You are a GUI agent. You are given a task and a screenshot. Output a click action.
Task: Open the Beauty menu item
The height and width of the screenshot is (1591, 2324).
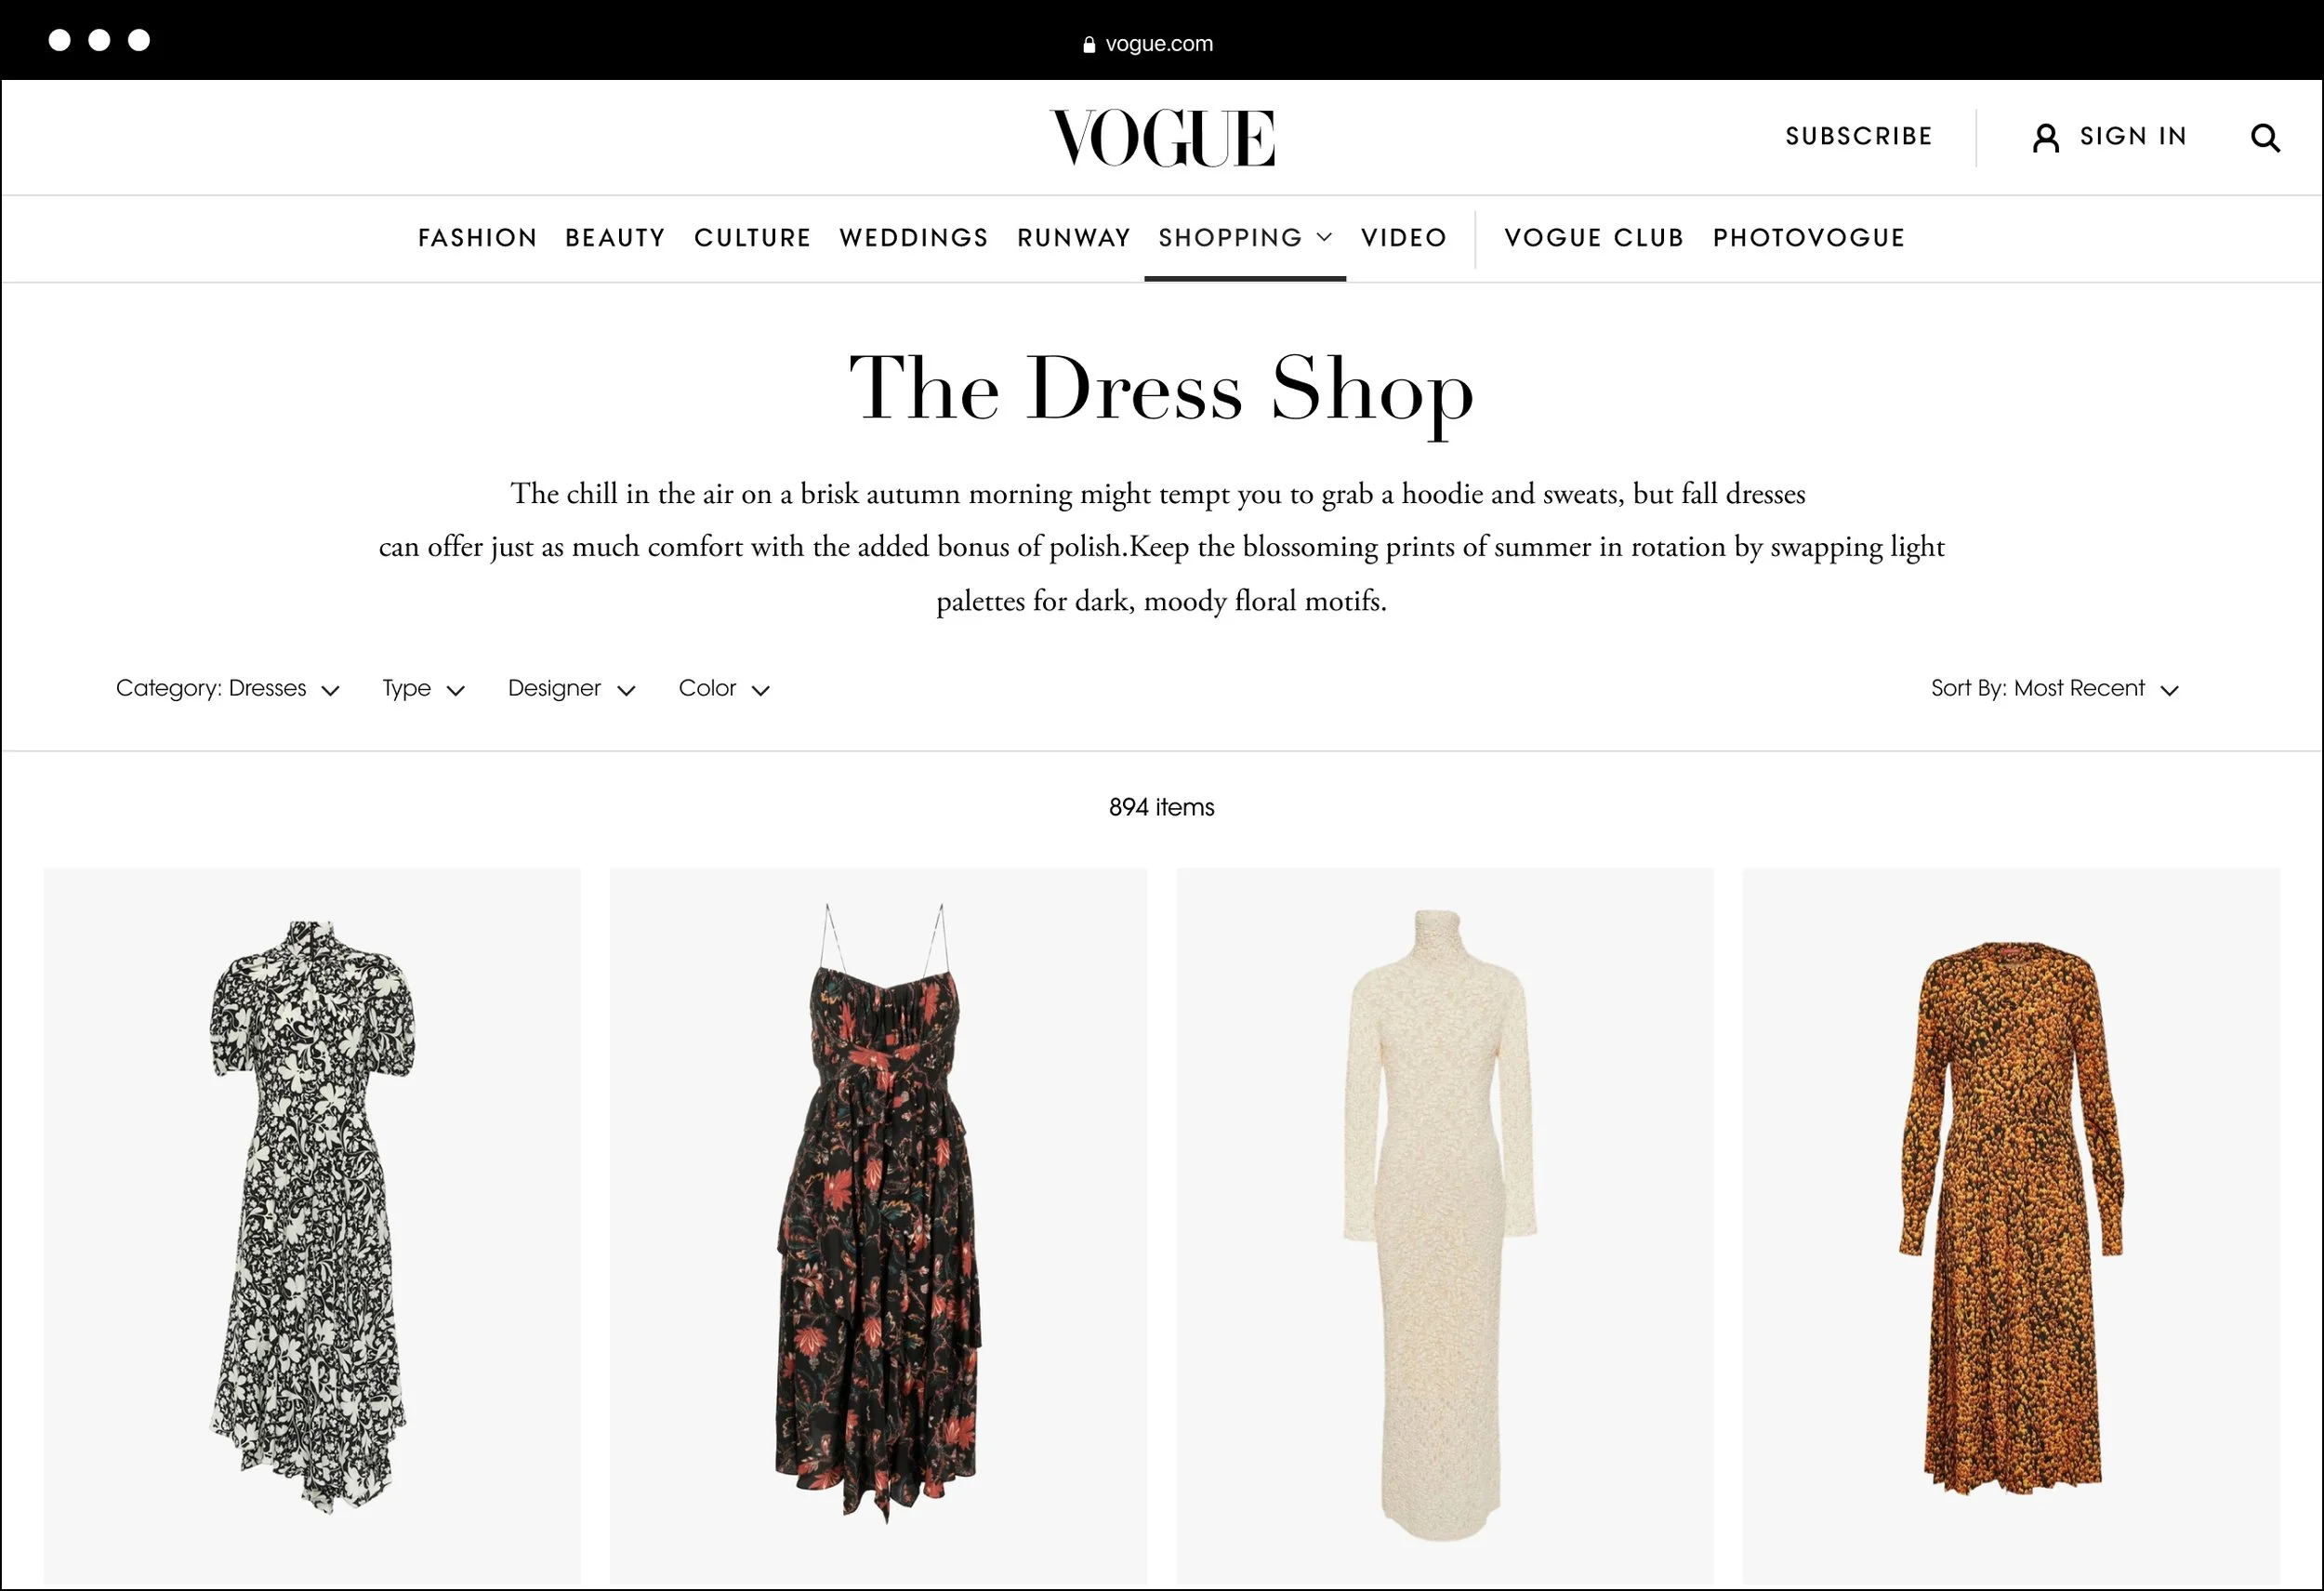615,238
